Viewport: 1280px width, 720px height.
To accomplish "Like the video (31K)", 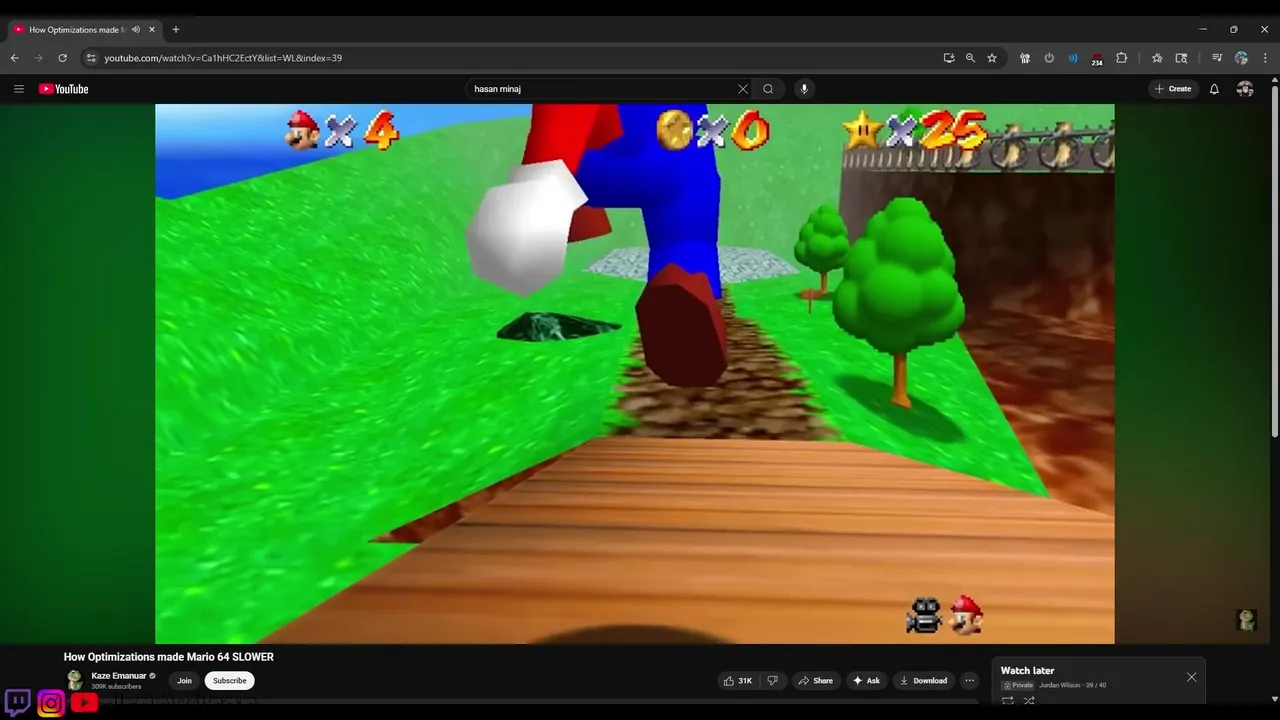I will [738, 681].
